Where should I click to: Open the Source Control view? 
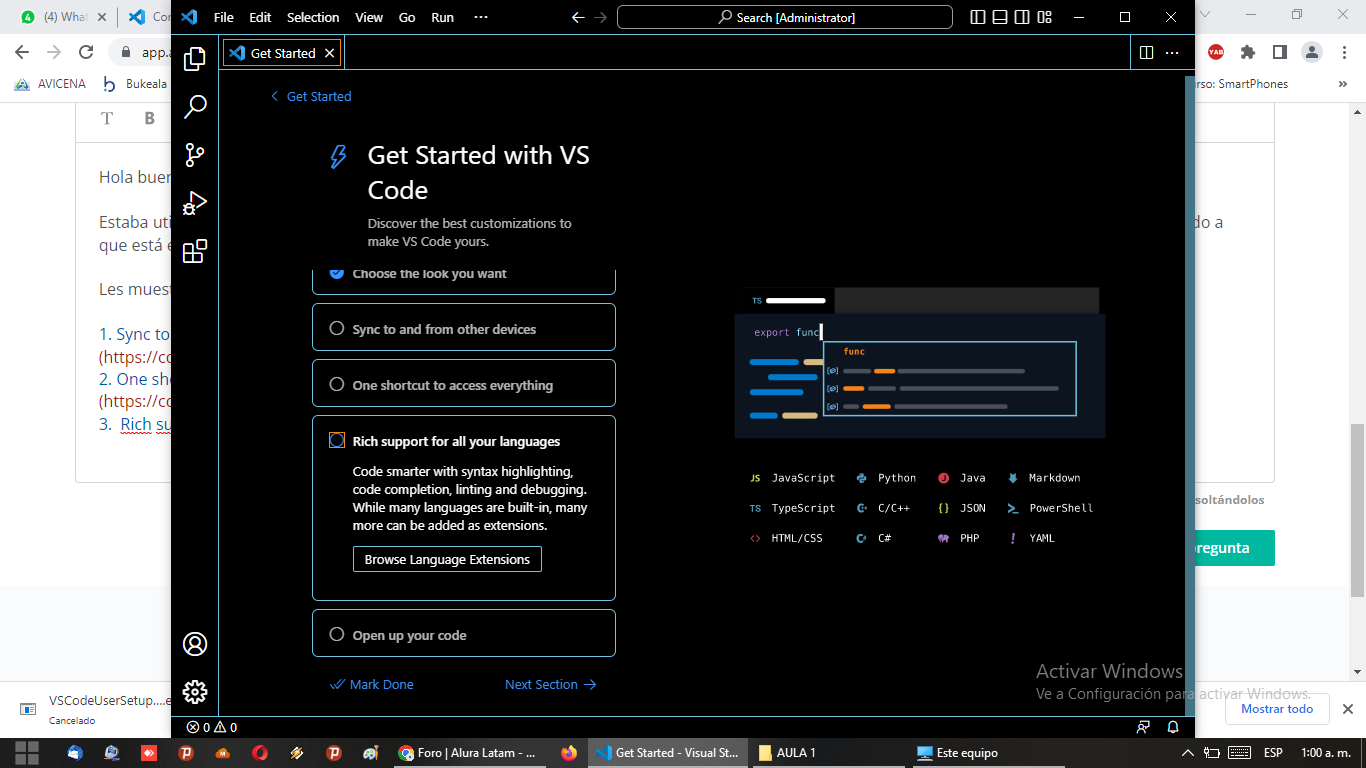195,155
